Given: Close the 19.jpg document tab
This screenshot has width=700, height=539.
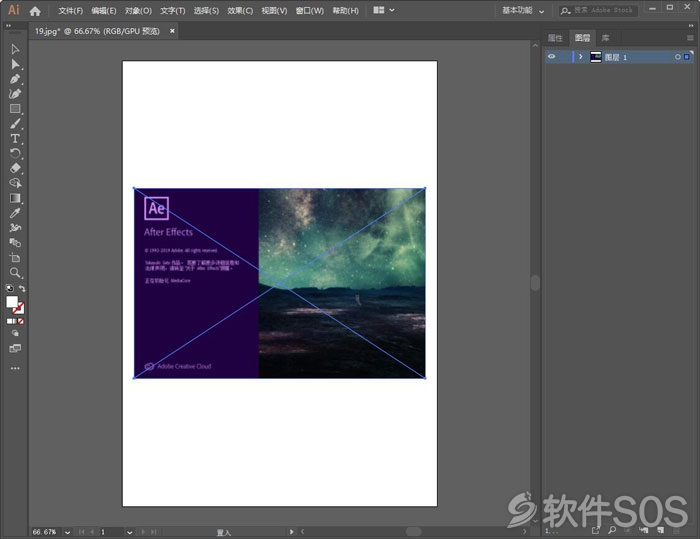Looking at the screenshot, I should pyautogui.click(x=172, y=31).
